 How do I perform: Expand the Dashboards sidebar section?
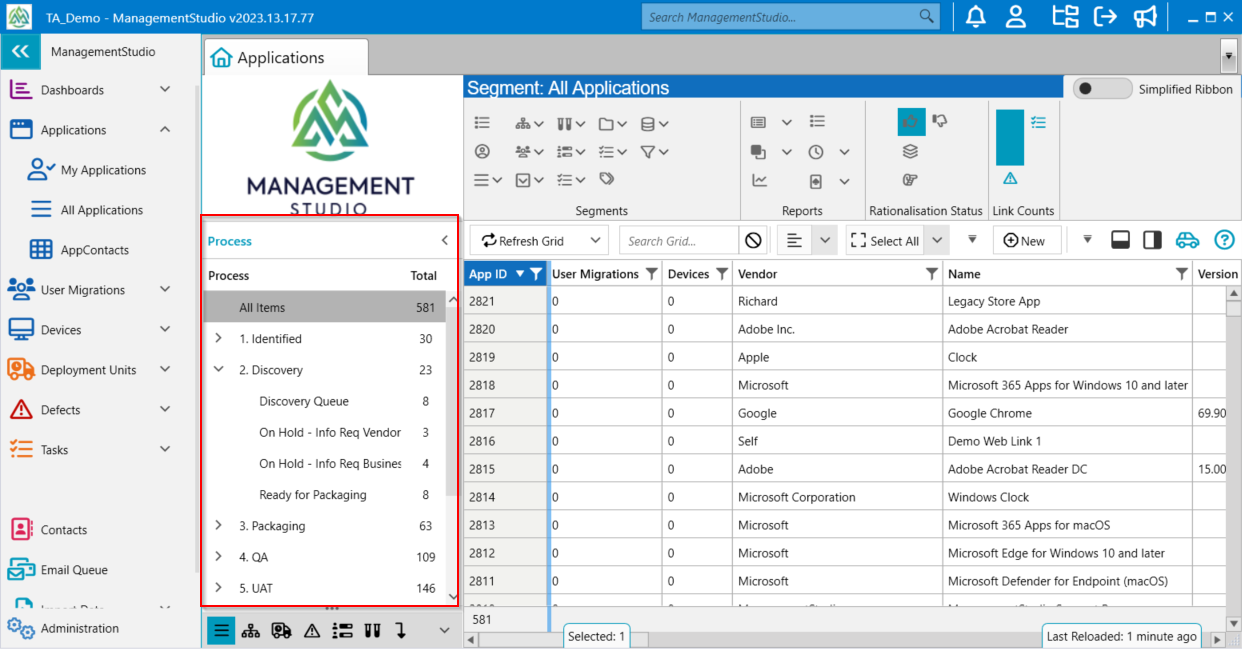click(x=165, y=89)
